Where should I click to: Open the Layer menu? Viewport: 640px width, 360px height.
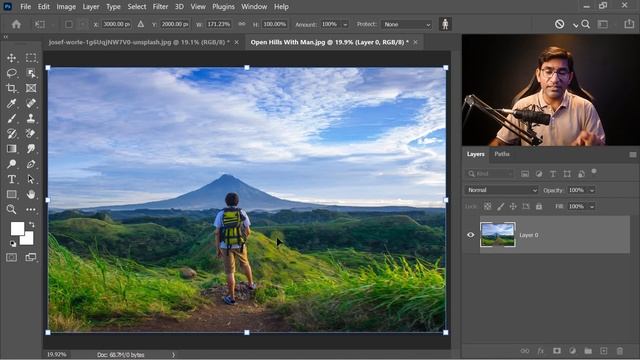91,7
